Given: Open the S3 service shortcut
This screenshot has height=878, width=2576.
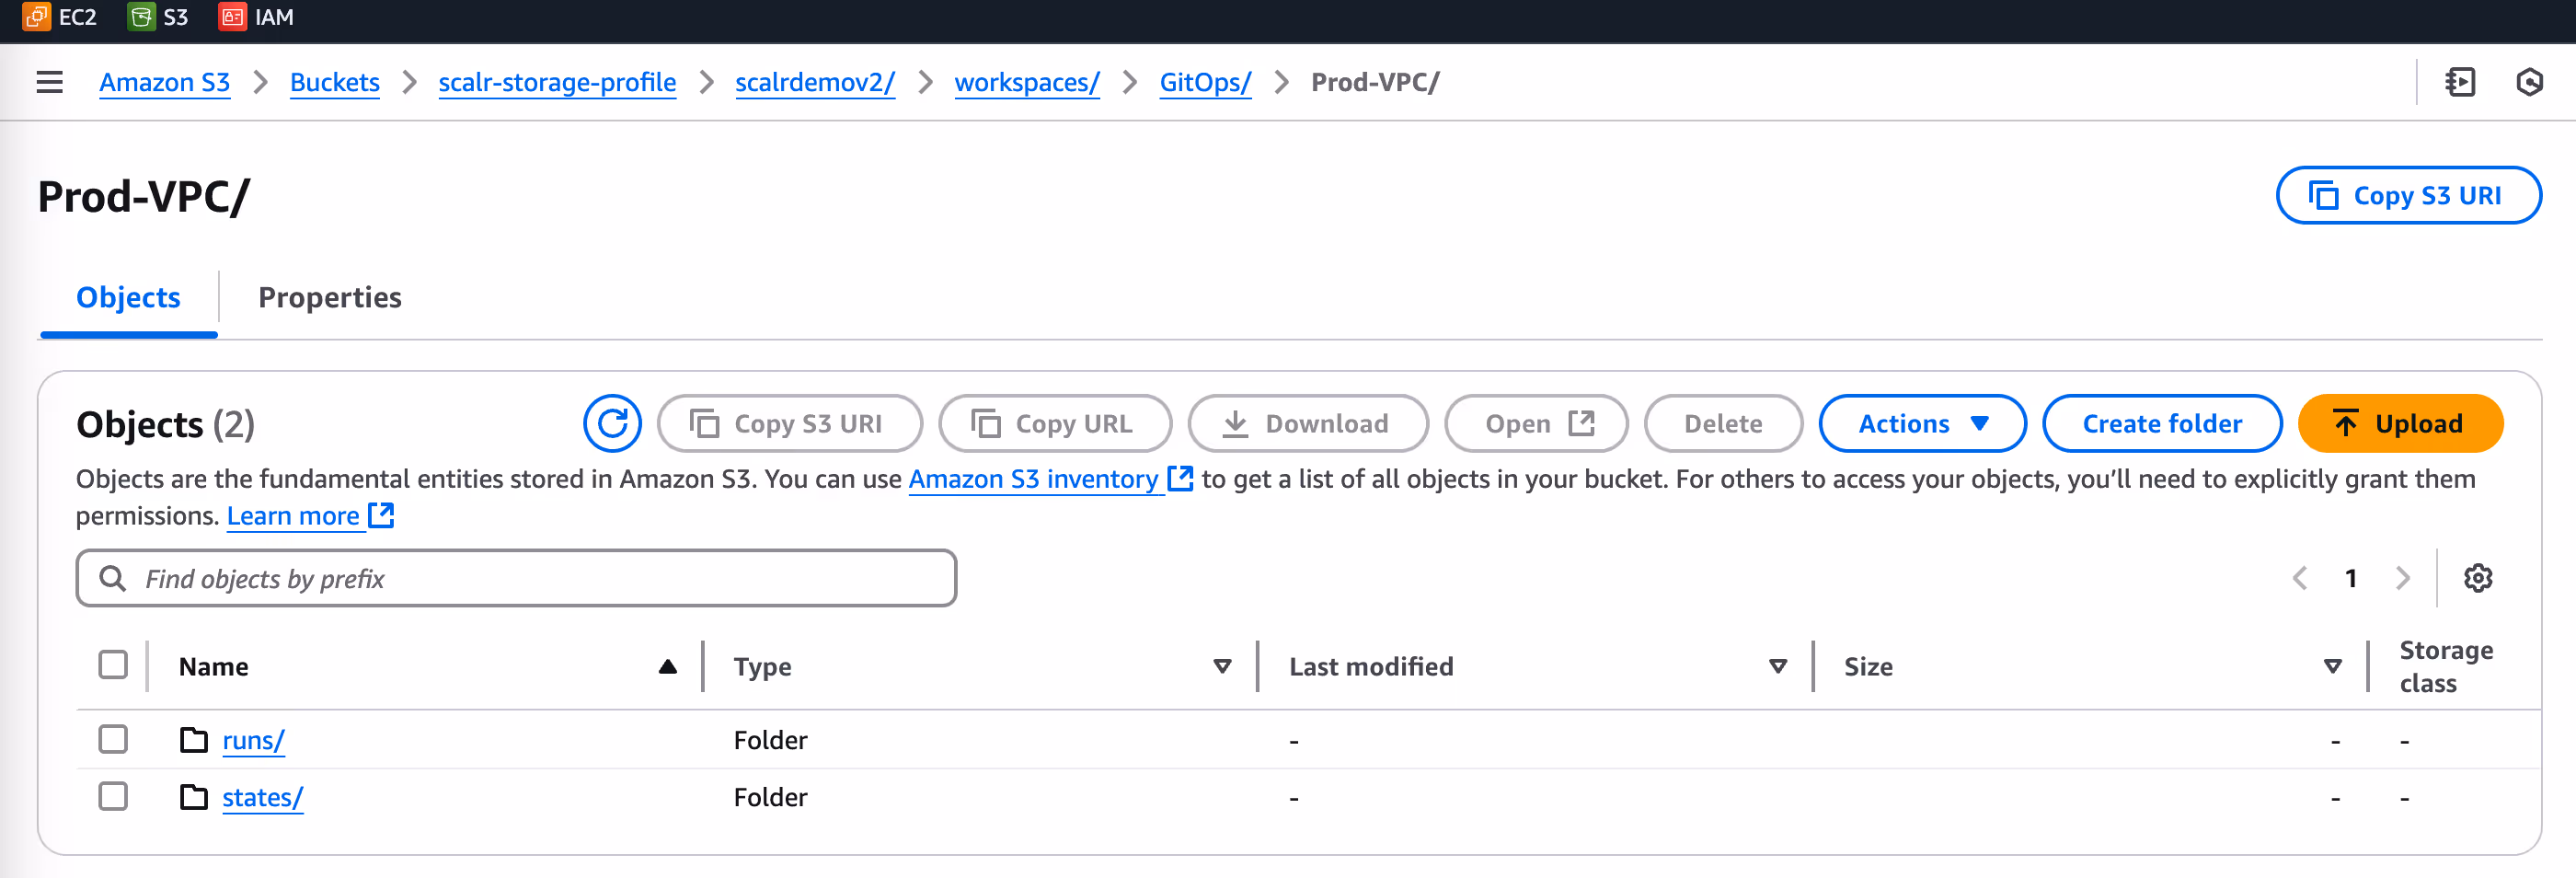Looking at the screenshot, I should tap(158, 17).
